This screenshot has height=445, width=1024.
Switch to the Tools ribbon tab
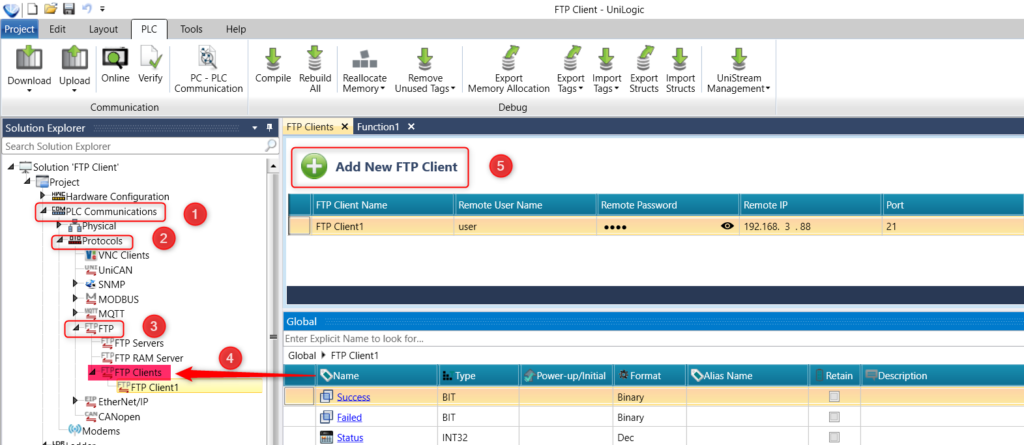[191, 29]
